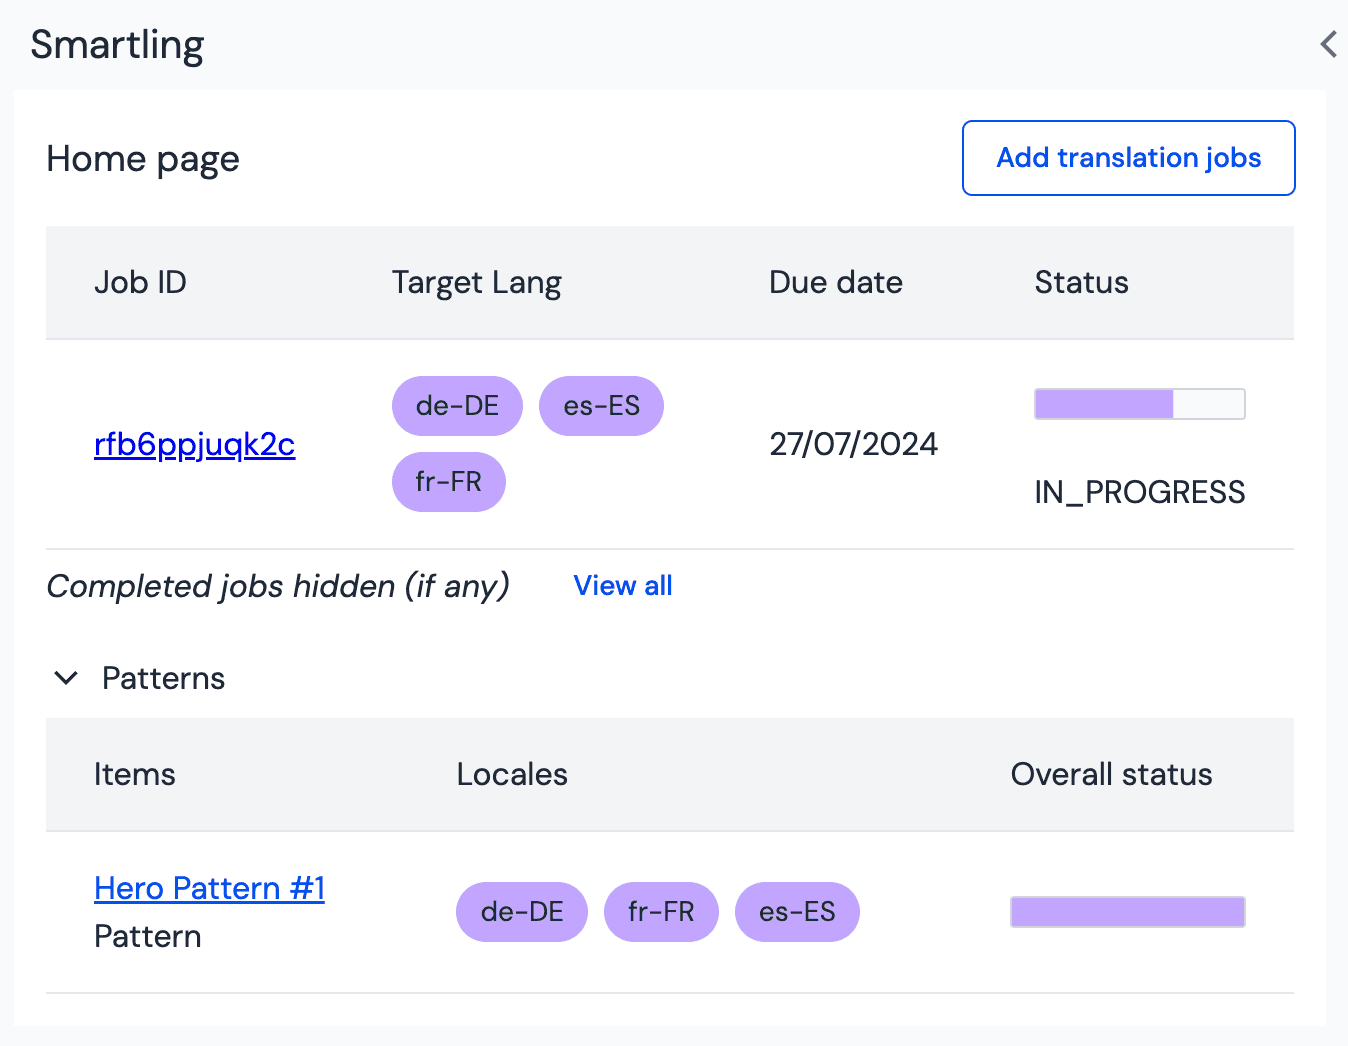Click the es-ES locale of Hero Pattern #1
1348x1046 pixels.
(x=797, y=912)
